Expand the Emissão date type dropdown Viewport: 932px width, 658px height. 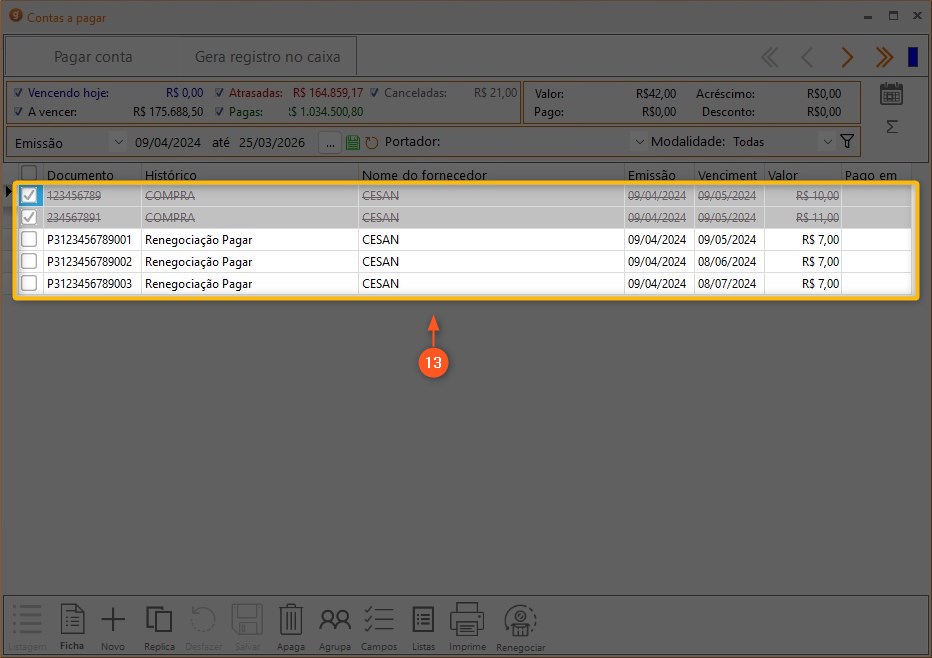tap(118, 143)
